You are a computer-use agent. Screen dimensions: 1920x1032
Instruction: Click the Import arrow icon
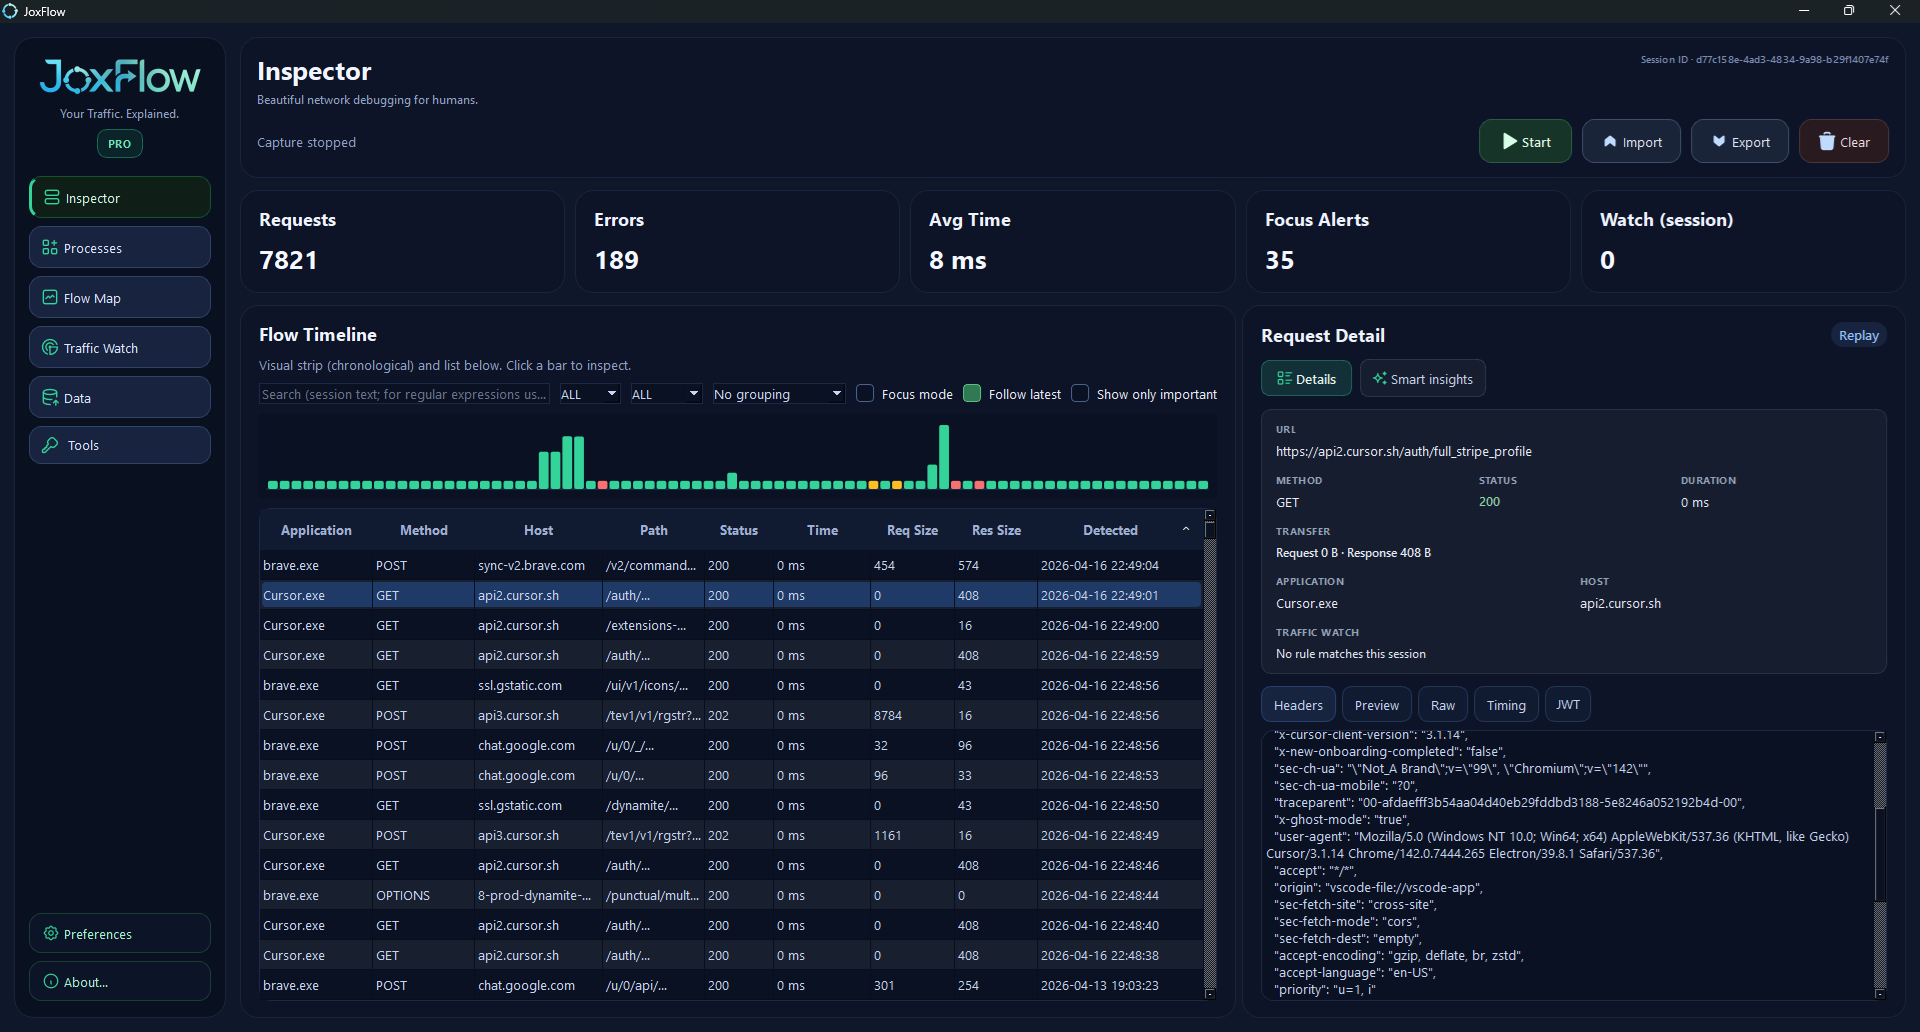pyautogui.click(x=1610, y=142)
